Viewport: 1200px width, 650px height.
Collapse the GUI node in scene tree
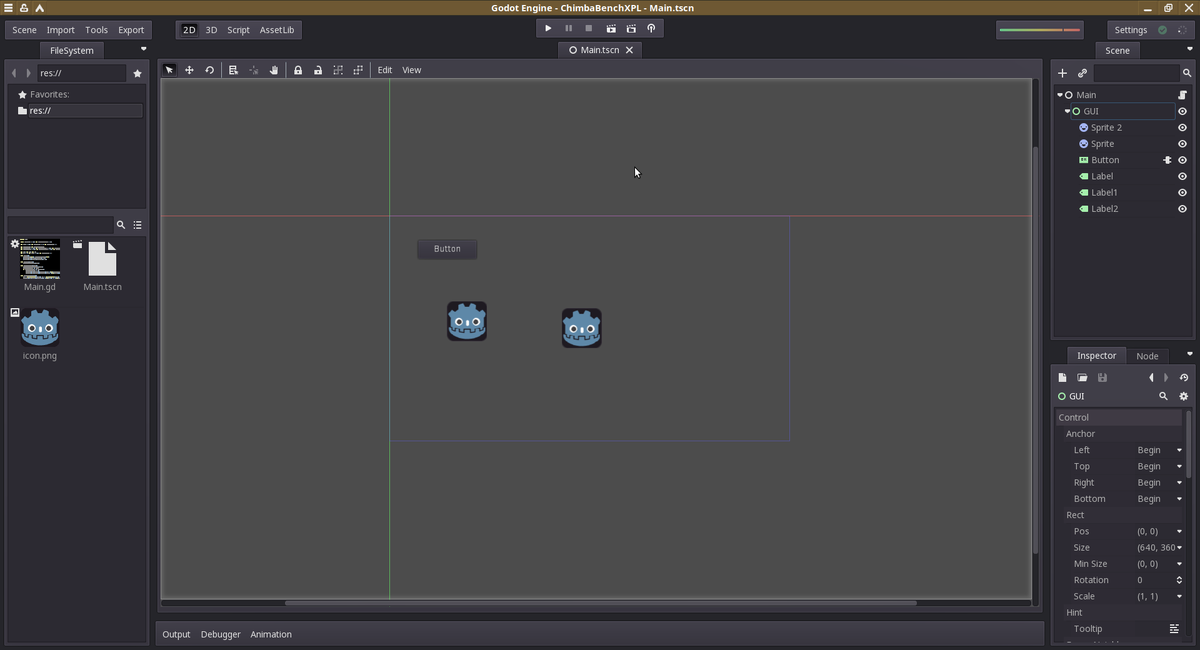[1068, 111]
